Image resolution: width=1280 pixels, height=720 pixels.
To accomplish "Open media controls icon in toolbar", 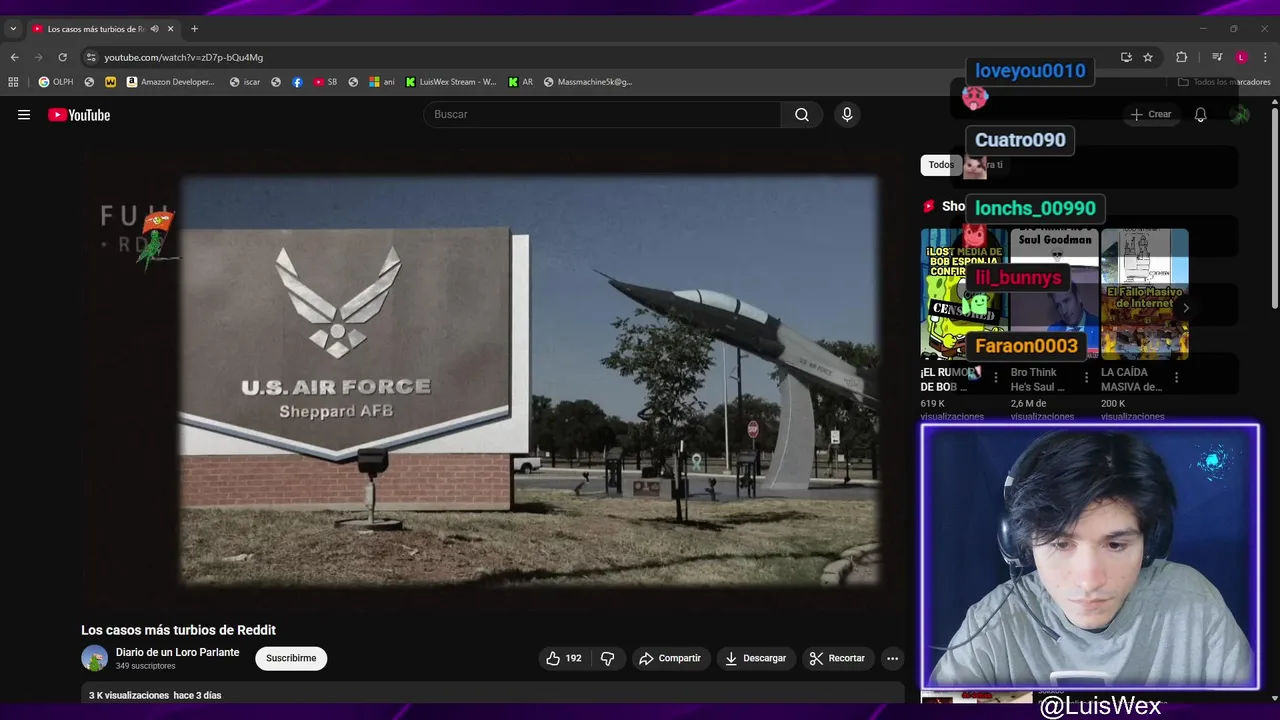I will tap(1217, 57).
